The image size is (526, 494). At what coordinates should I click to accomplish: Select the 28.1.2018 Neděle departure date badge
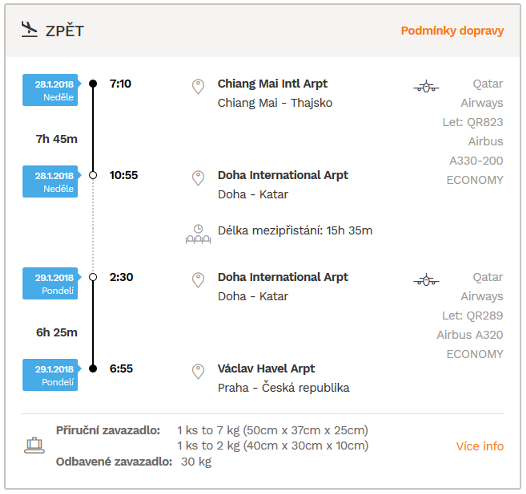click(x=52, y=90)
